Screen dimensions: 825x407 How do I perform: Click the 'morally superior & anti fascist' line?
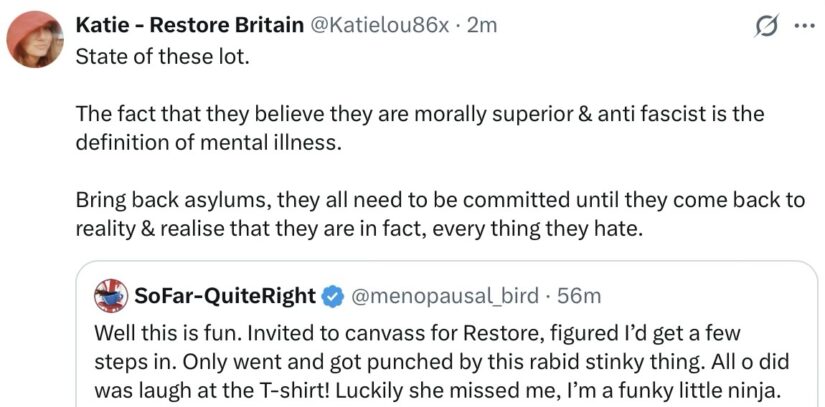coord(419,114)
